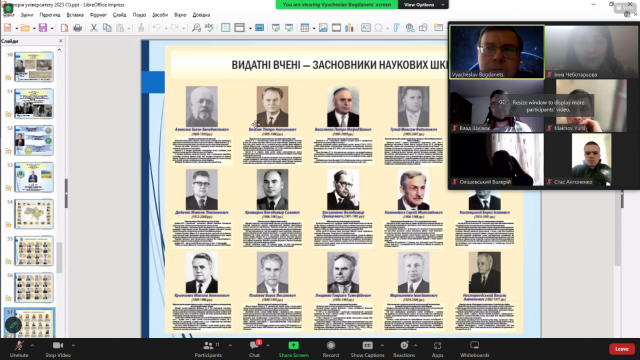Viewport: 640px width, 360px height.
Task: Toggle Unmute microphone
Action: tap(19, 349)
